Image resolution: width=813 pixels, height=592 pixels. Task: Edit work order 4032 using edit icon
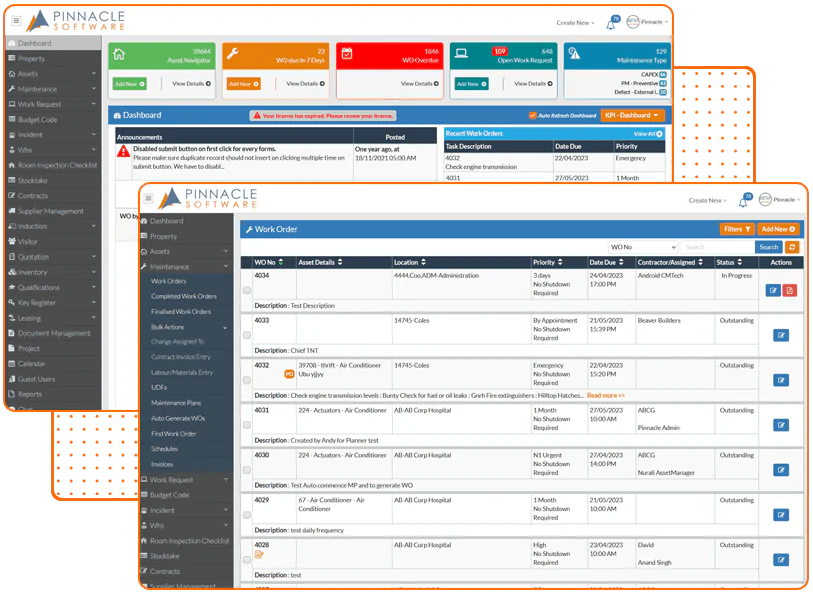781,380
